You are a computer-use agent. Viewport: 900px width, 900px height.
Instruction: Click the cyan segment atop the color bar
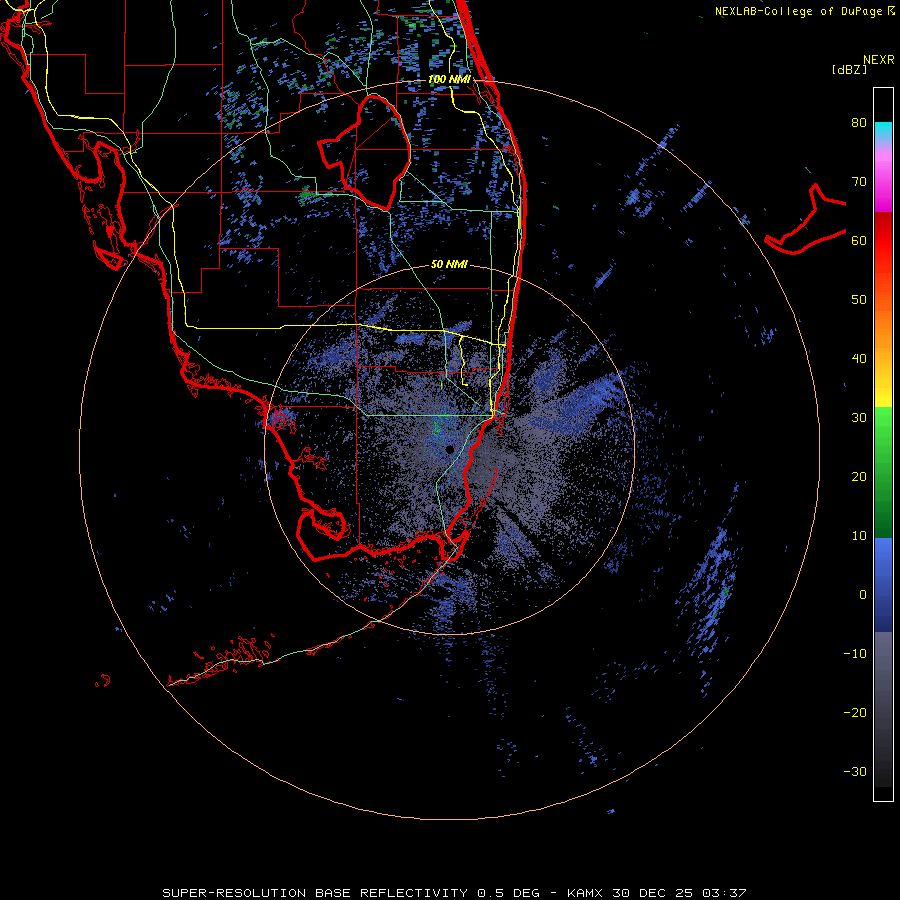coord(883,130)
